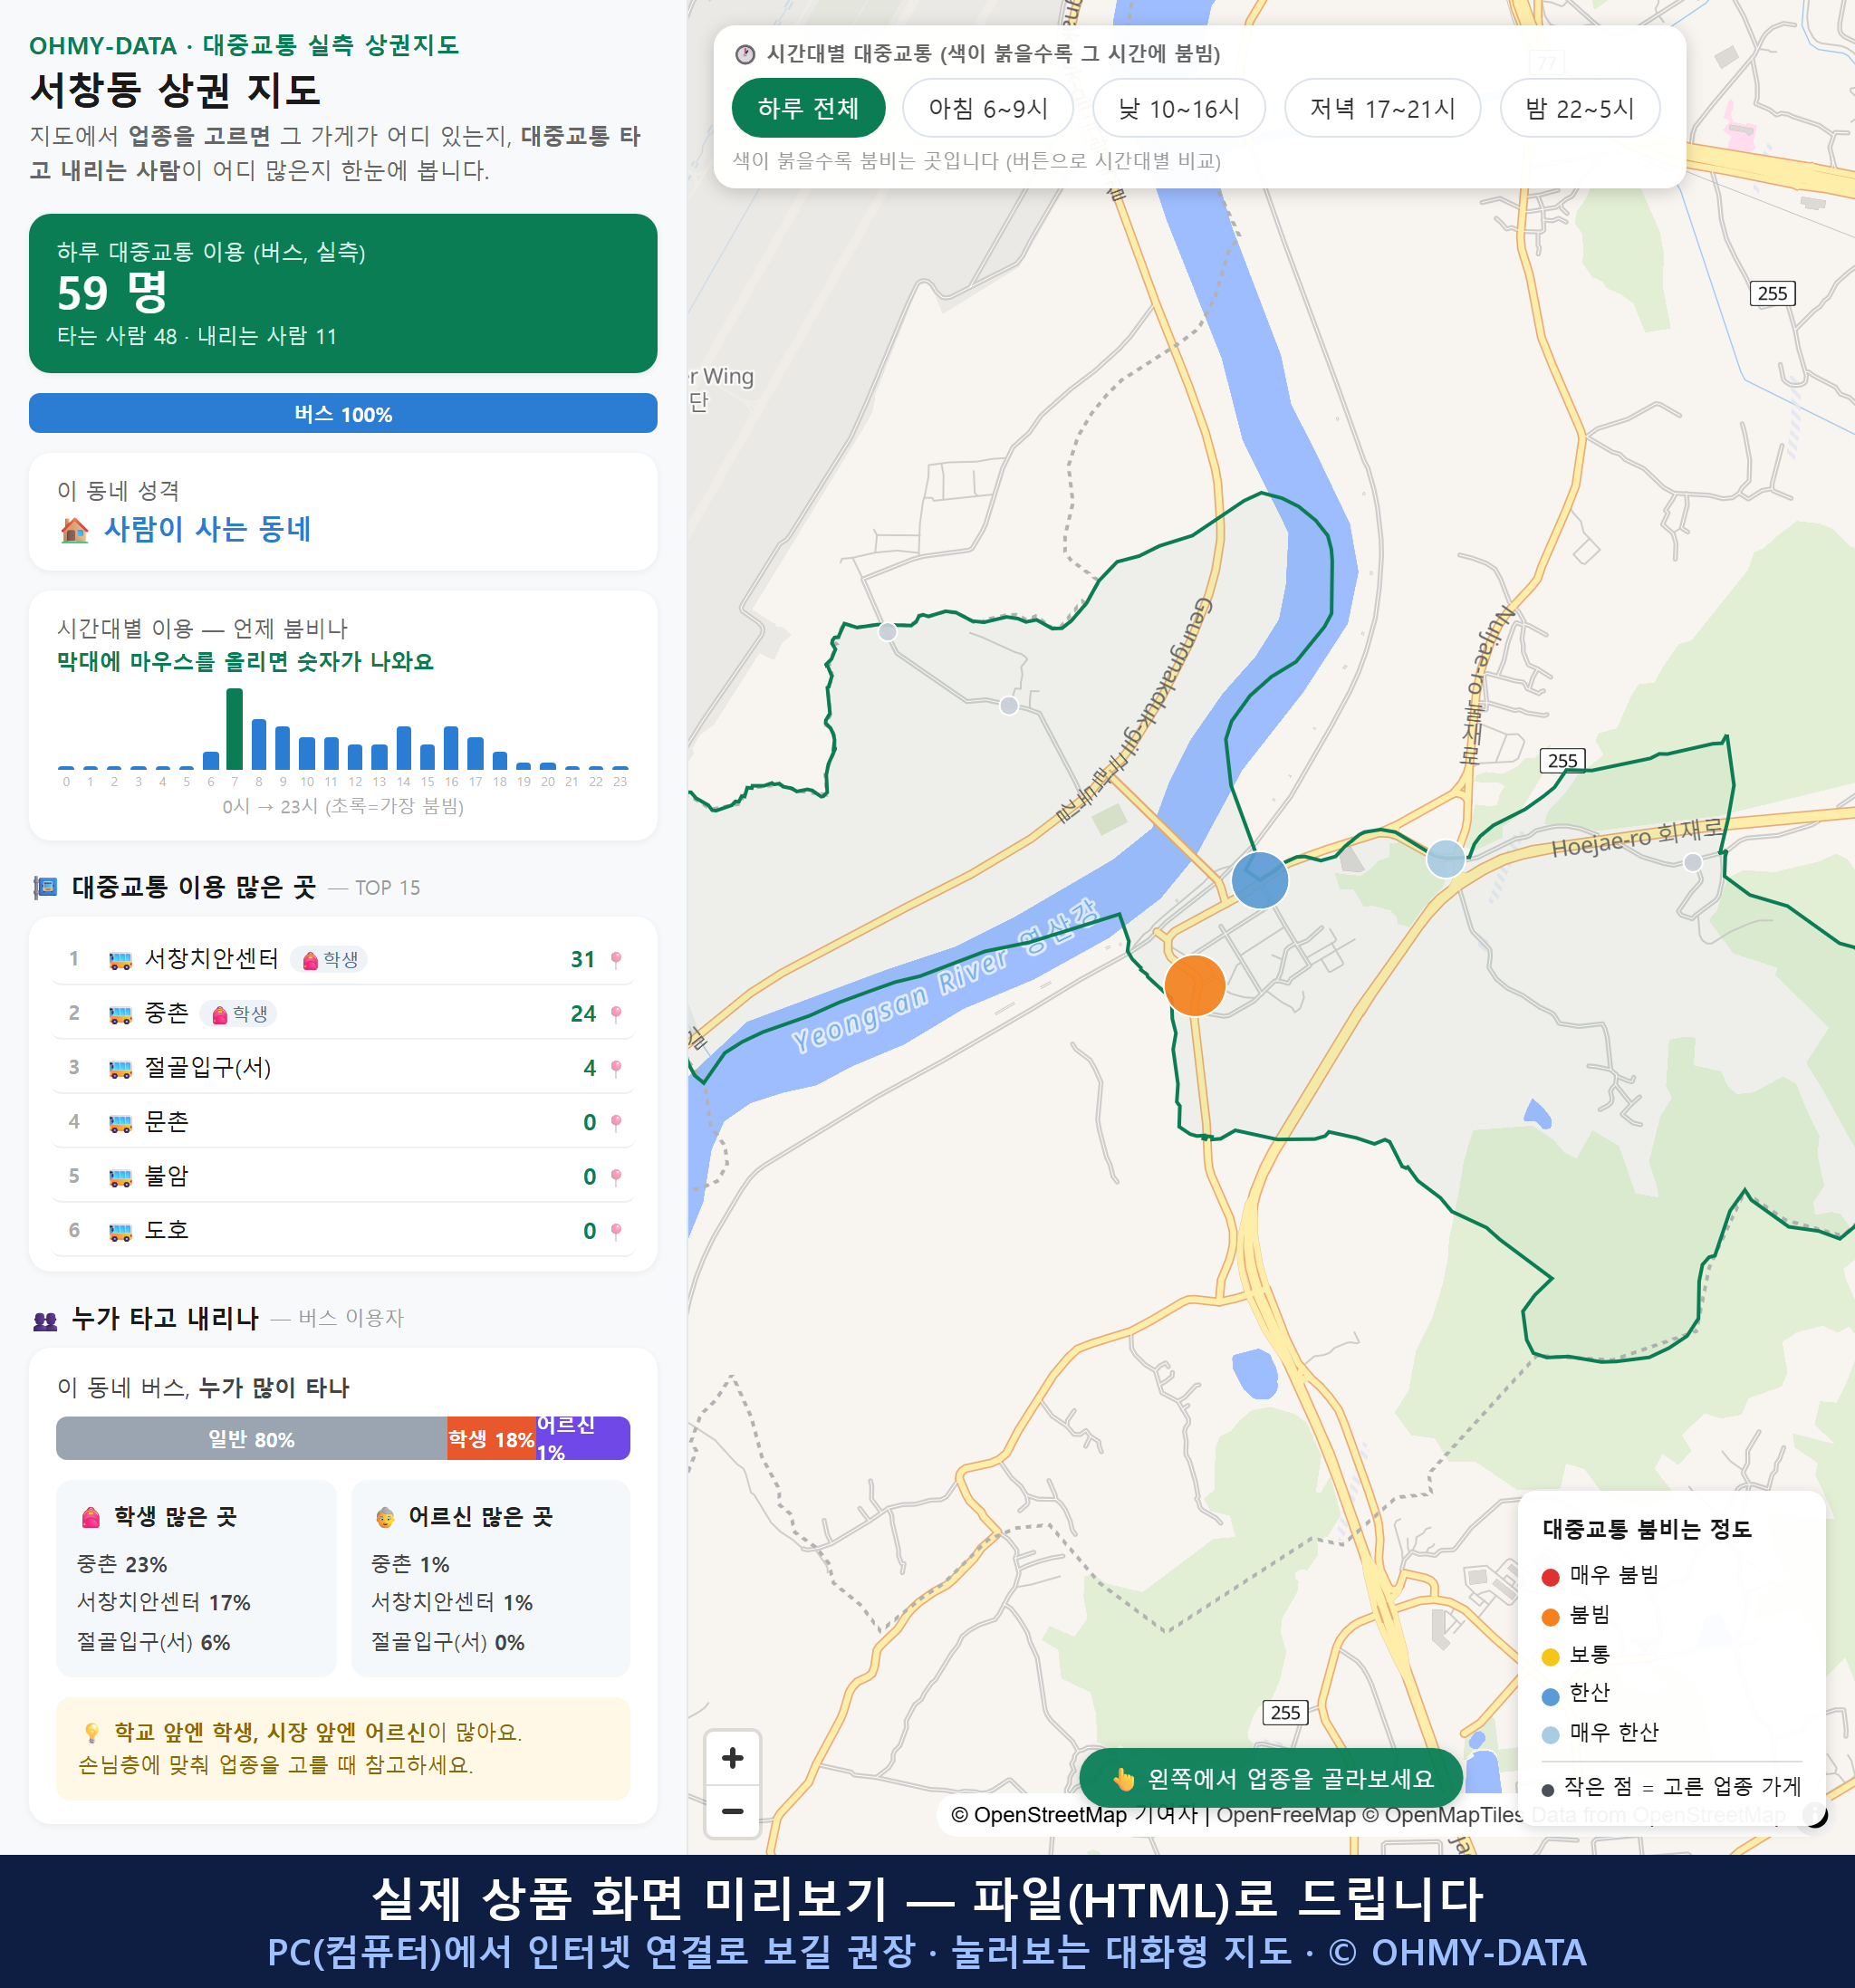Screen dimensions: 1855x1988
Task: Click the red 매우 붐빔 legend swatch
Action: tap(1550, 1577)
